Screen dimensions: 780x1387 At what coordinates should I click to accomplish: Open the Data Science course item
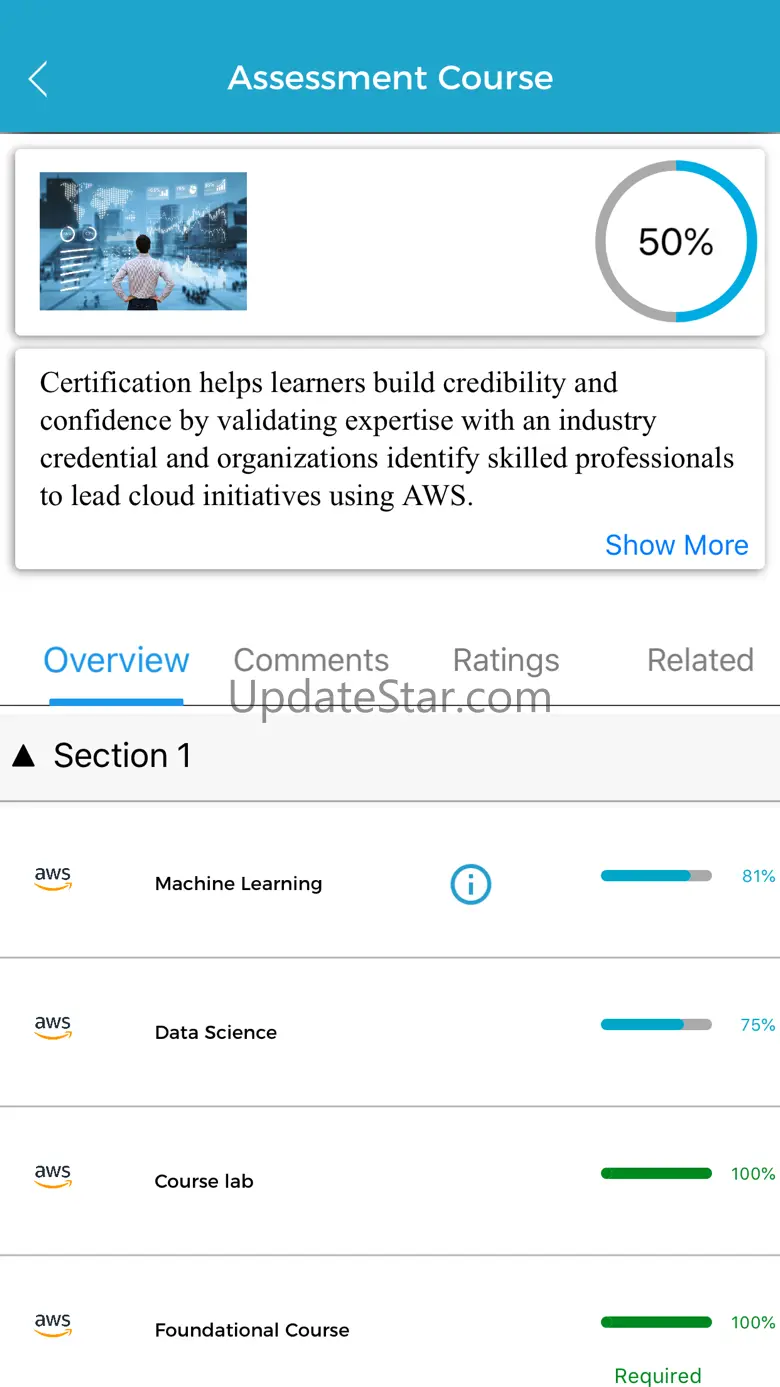pos(390,1032)
